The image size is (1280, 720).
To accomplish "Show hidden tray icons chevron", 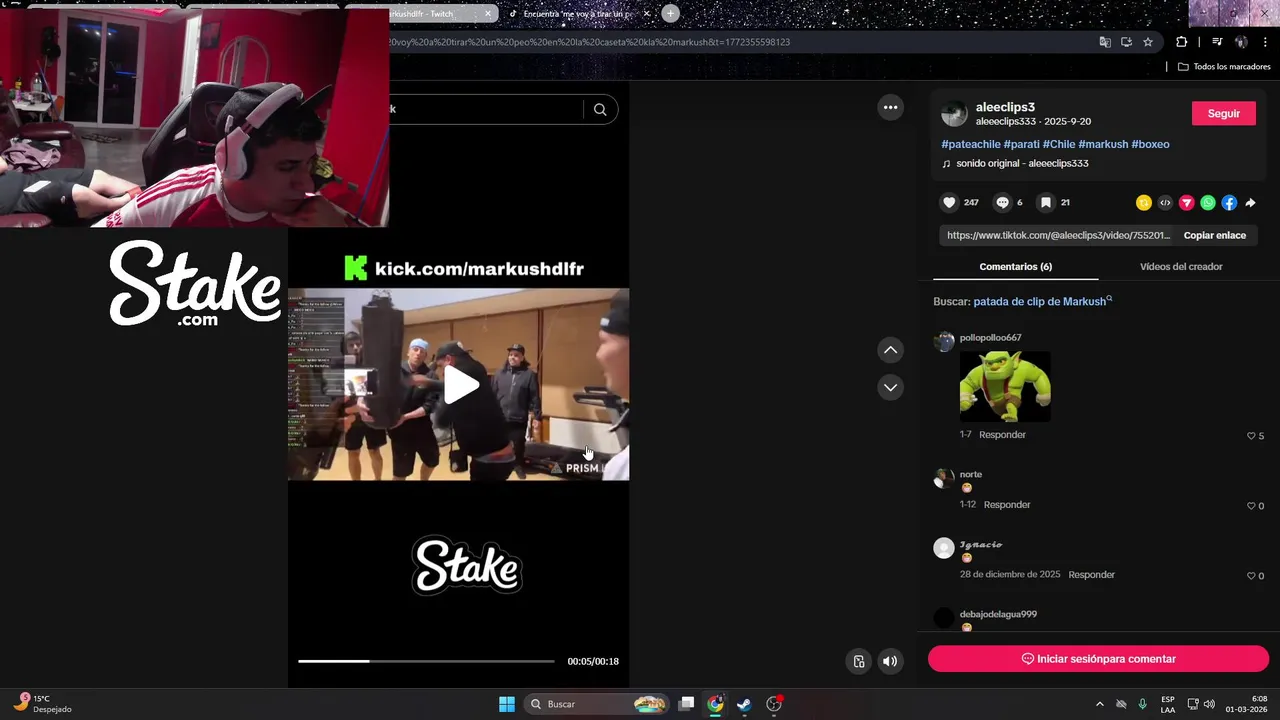I will point(1100,704).
